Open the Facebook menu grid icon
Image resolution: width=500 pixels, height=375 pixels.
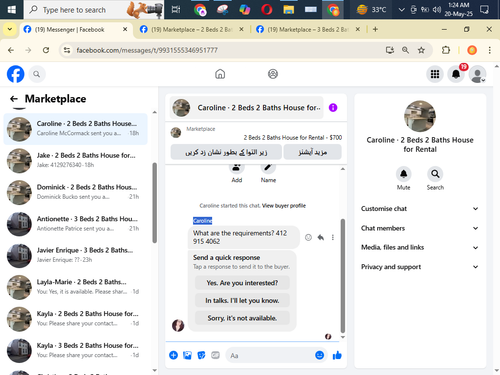pos(435,74)
